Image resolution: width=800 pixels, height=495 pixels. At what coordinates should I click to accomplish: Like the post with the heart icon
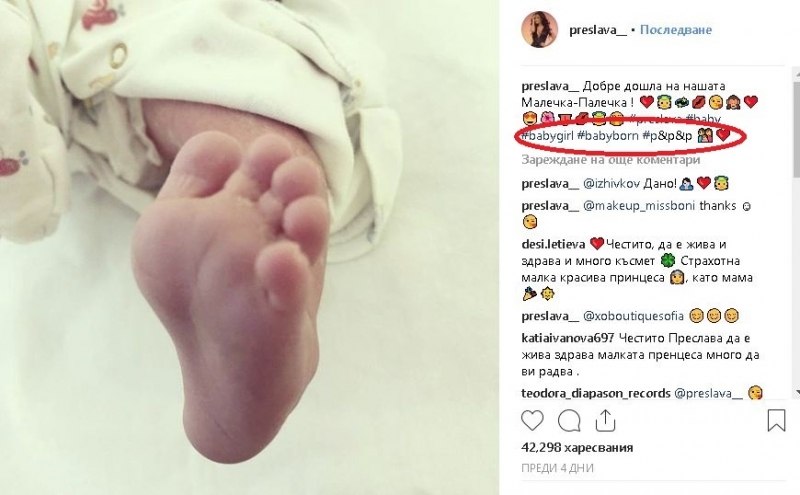(x=532, y=421)
